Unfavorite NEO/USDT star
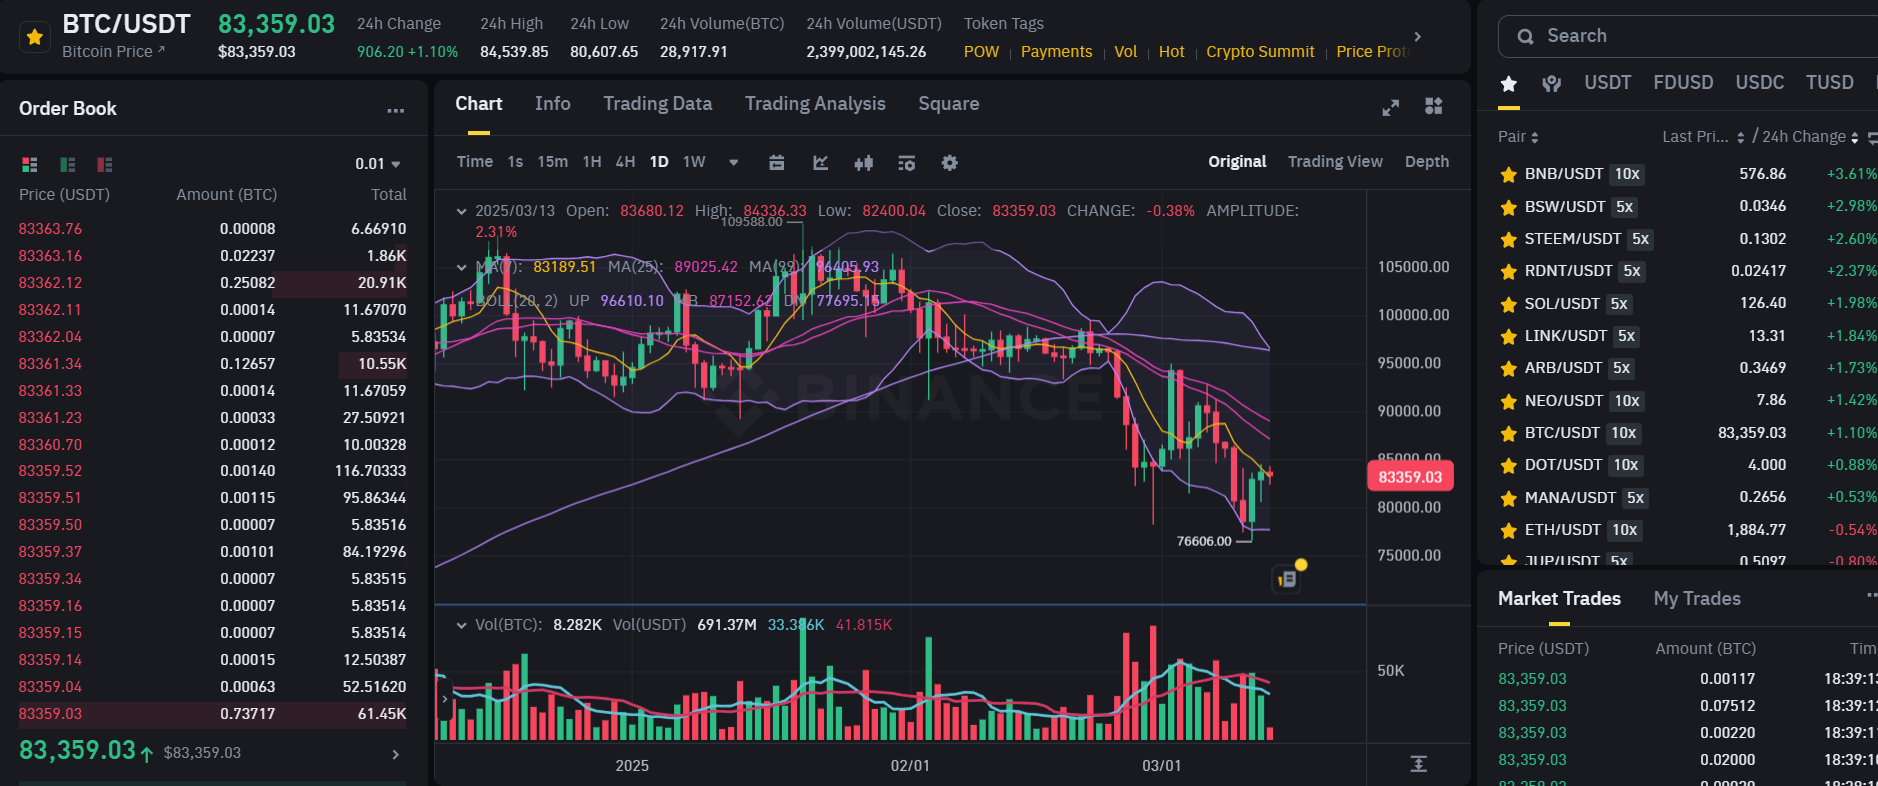Viewport: 1878px width, 786px height. (1508, 402)
